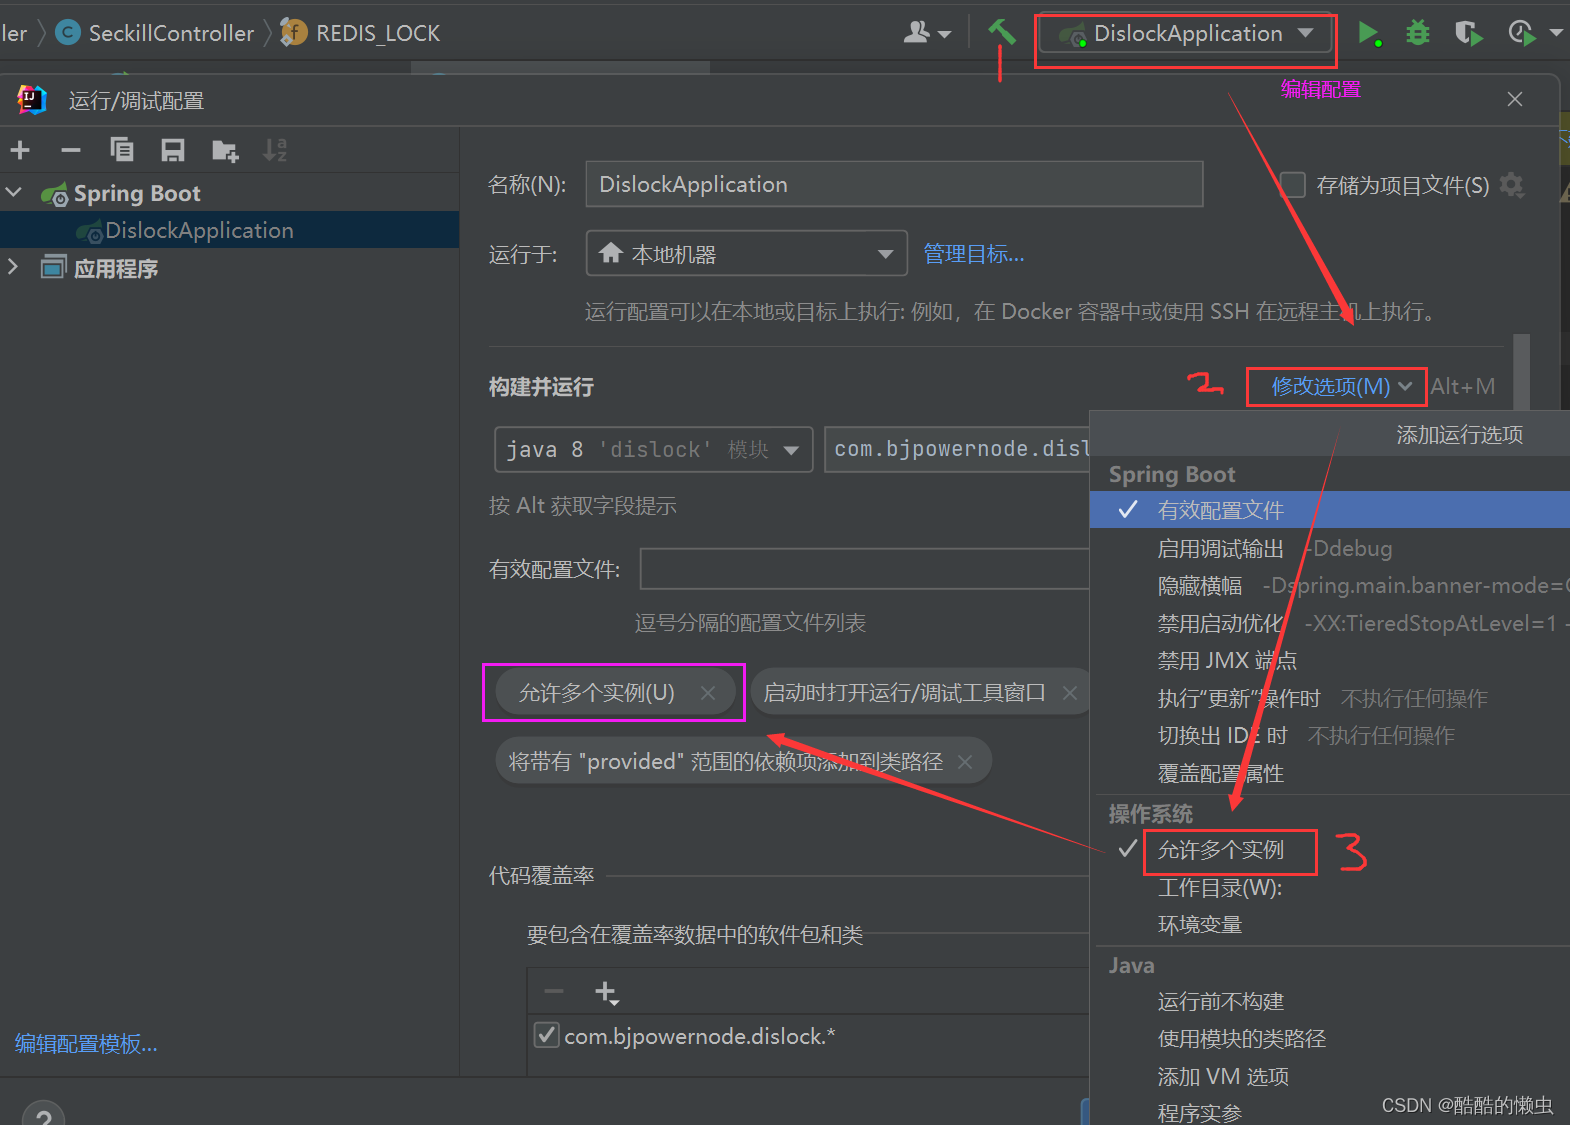The width and height of the screenshot is (1570, 1125).
Task: Select 禁用 JMX 端点 menu option
Action: 1329,661
